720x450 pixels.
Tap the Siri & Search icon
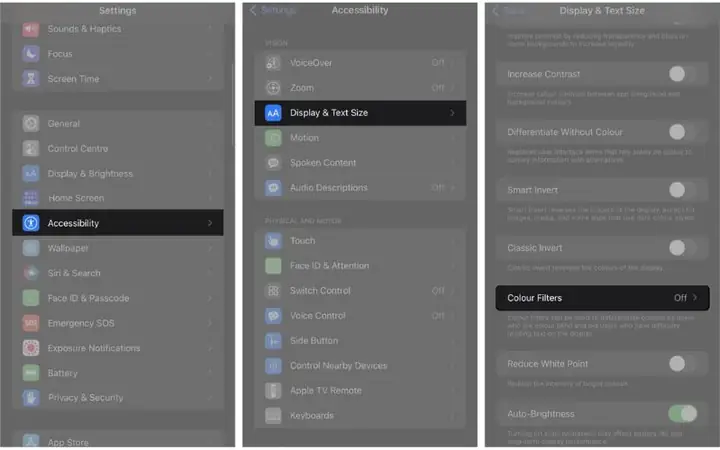coord(31,273)
